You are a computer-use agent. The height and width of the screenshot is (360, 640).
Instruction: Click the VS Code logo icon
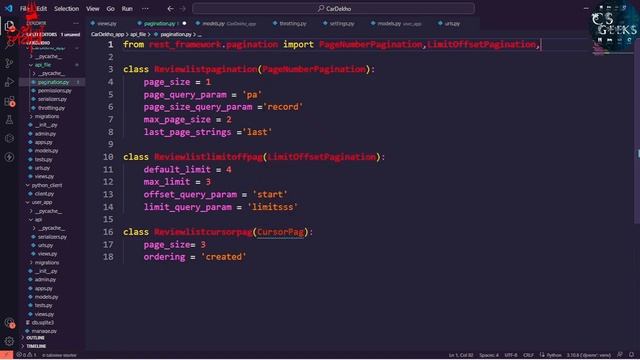point(9,8)
